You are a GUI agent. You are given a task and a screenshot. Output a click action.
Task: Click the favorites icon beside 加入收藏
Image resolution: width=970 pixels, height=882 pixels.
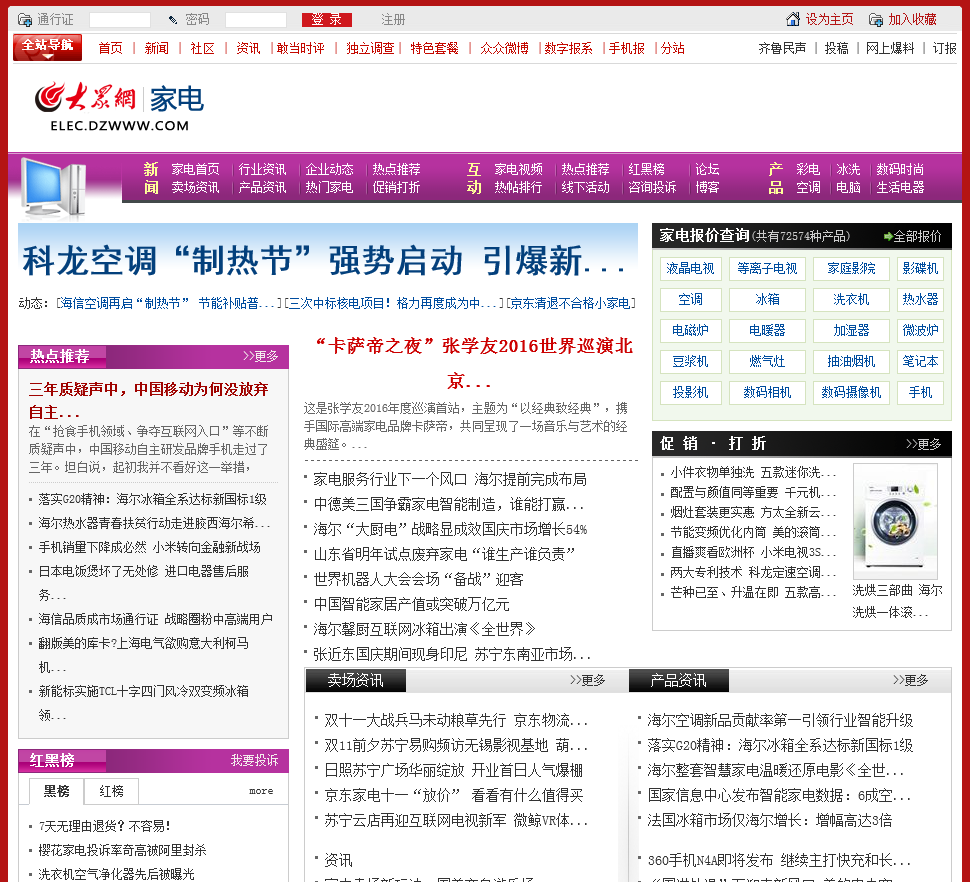[x=875, y=20]
